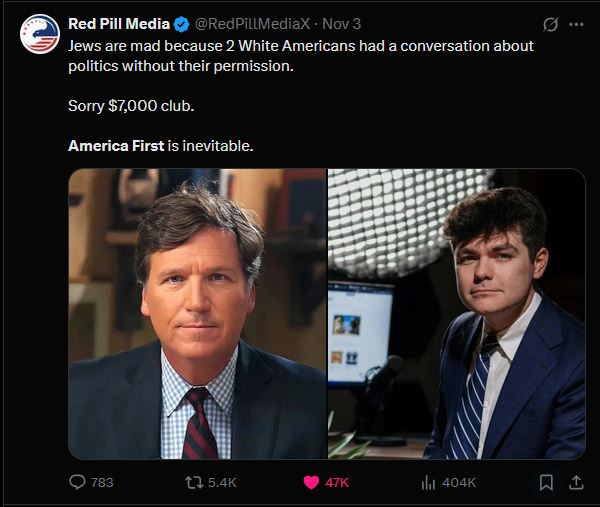The image size is (600, 507).
Task: Click the bold "America First" text
Action: click(116, 146)
